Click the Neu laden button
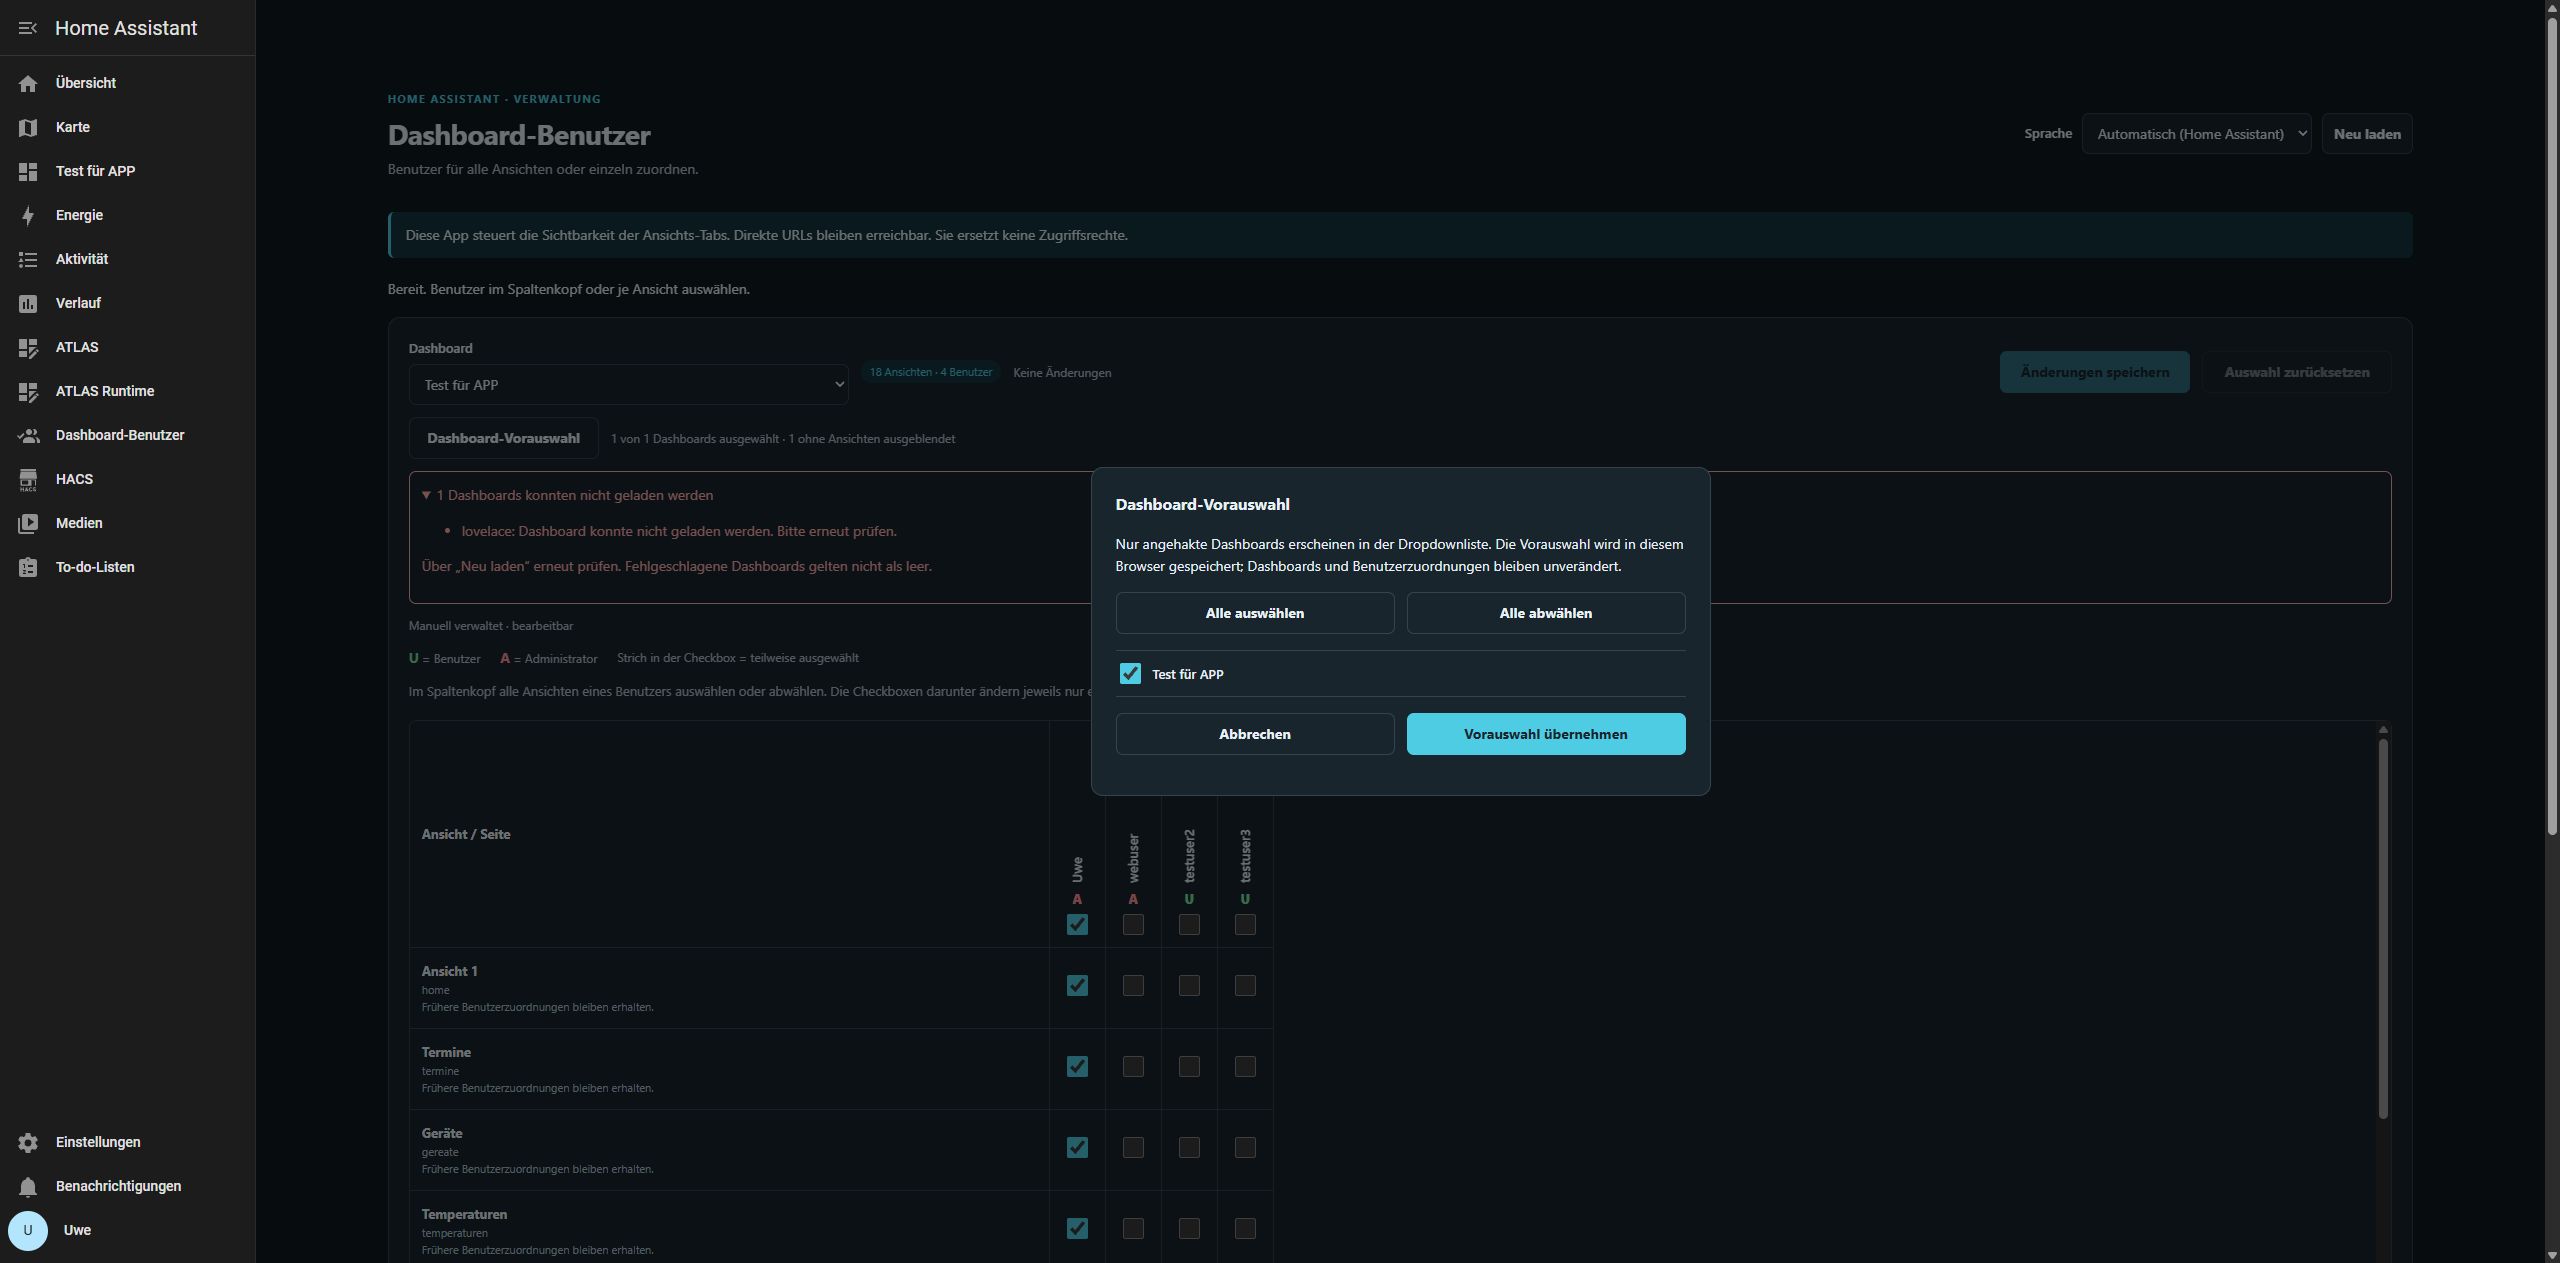Screen dimensions: 2560x1263 [x=2367, y=134]
